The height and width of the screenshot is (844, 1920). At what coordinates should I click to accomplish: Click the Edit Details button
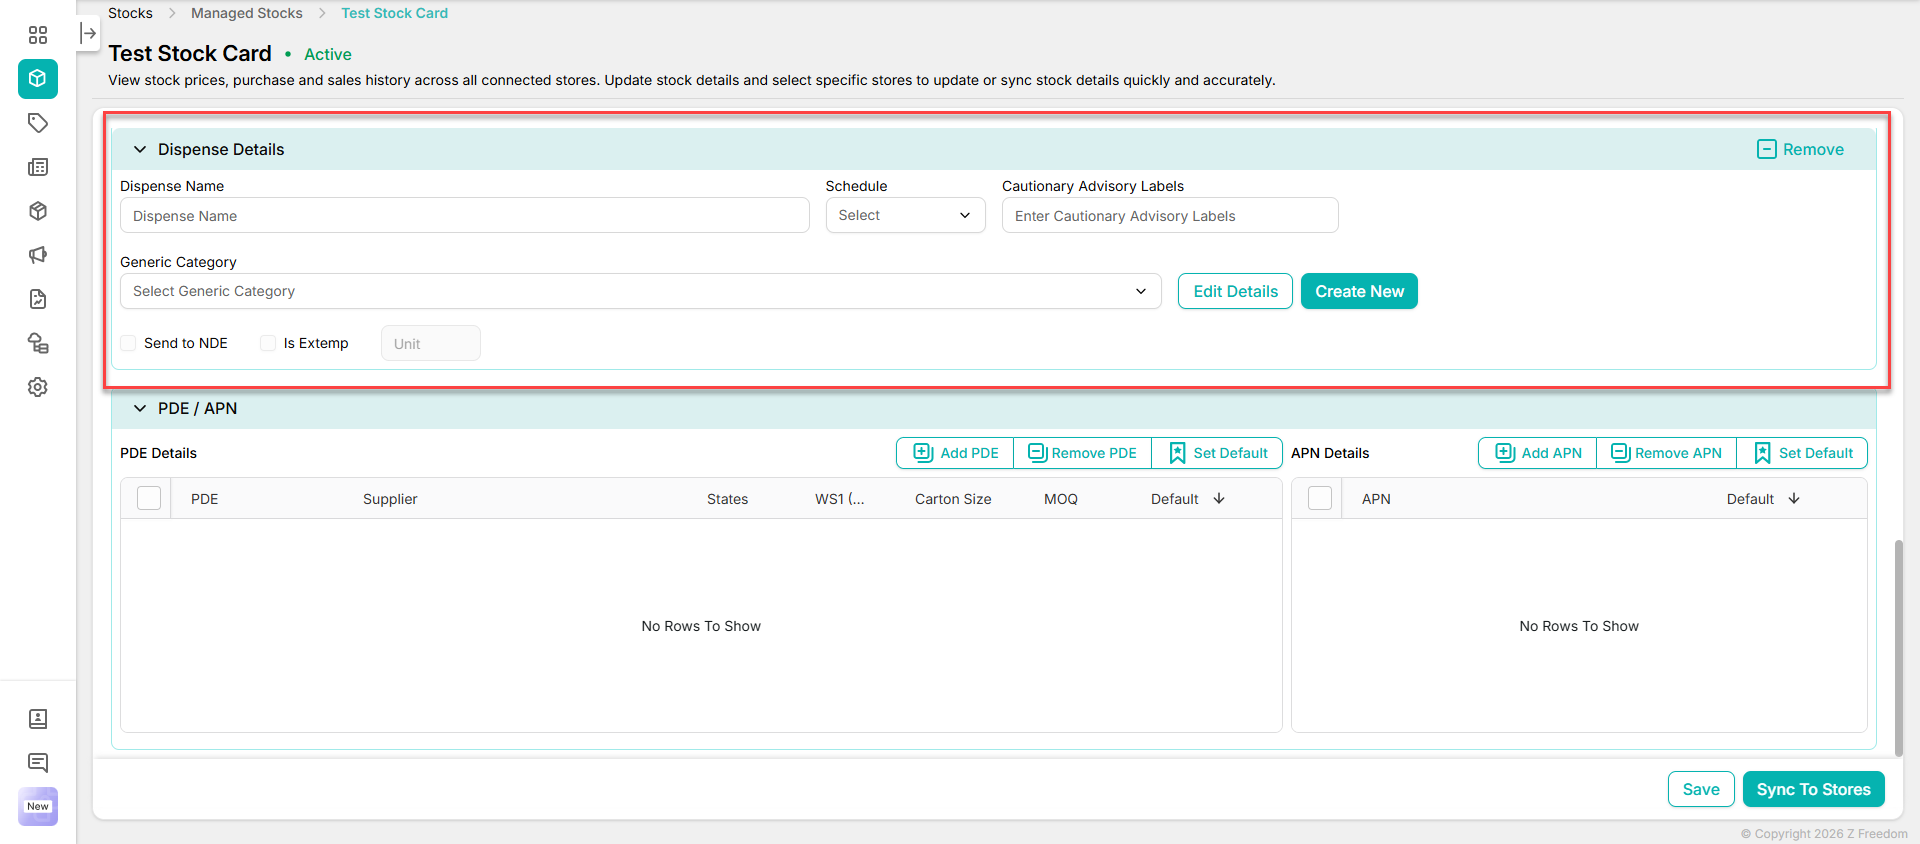tap(1235, 291)
